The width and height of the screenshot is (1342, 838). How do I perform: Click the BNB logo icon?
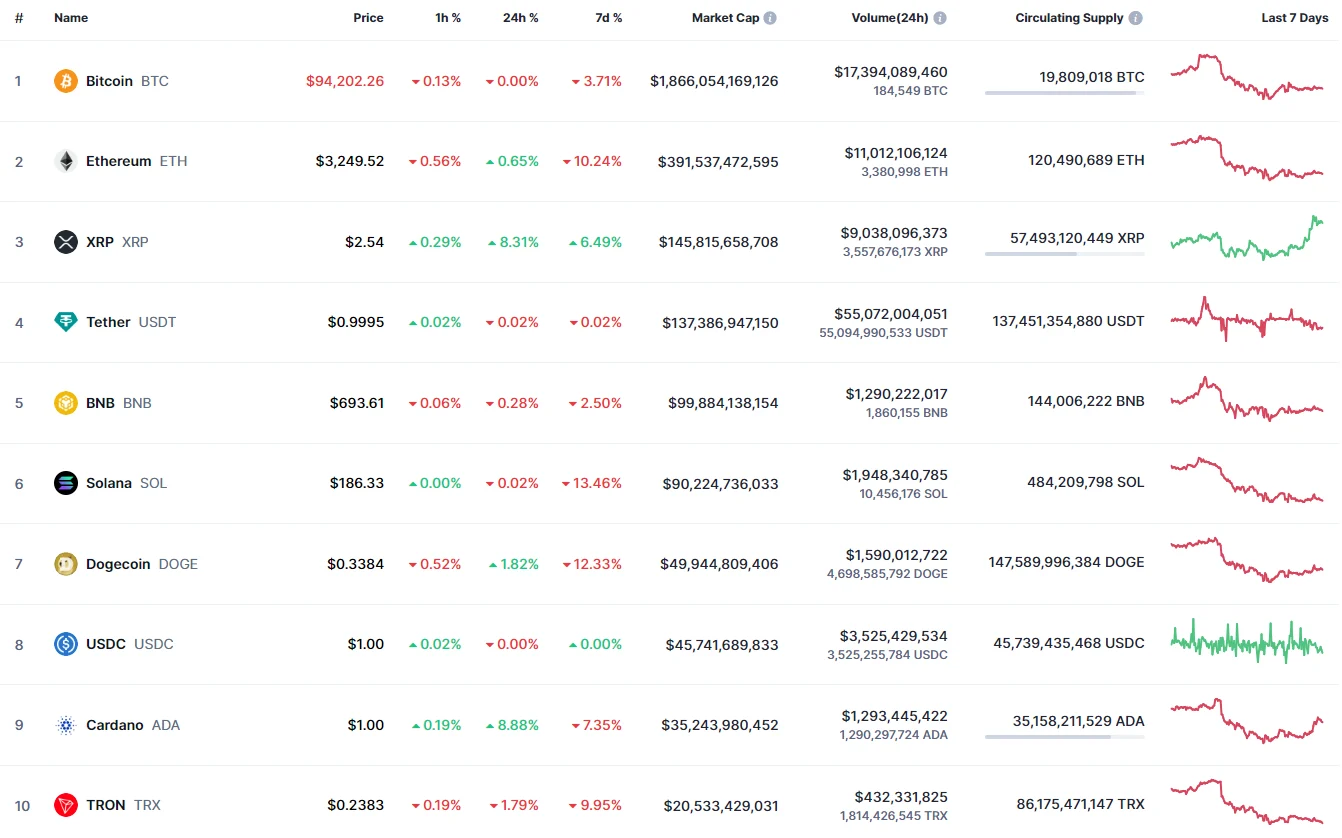(66, 403)
